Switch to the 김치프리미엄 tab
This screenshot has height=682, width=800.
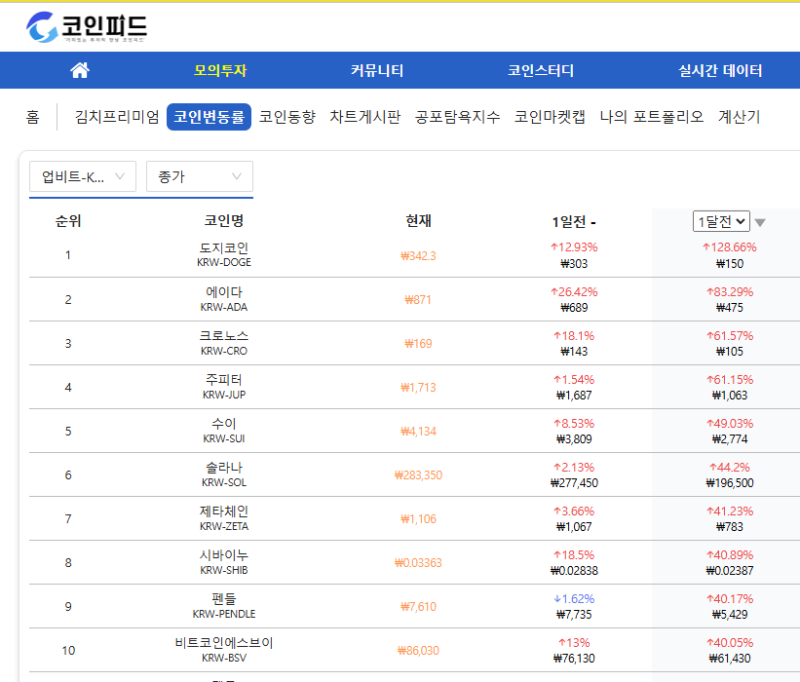coord(117,117)
